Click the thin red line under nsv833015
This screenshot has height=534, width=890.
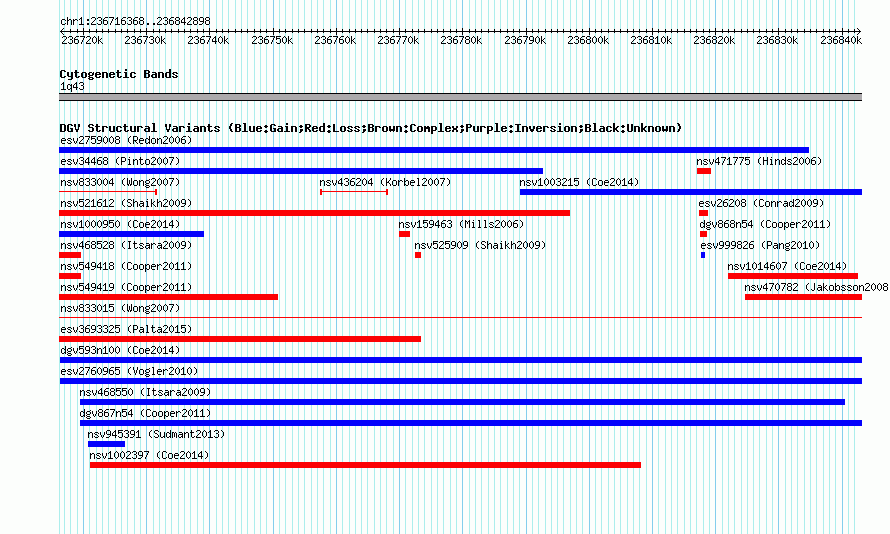(461, 318)
